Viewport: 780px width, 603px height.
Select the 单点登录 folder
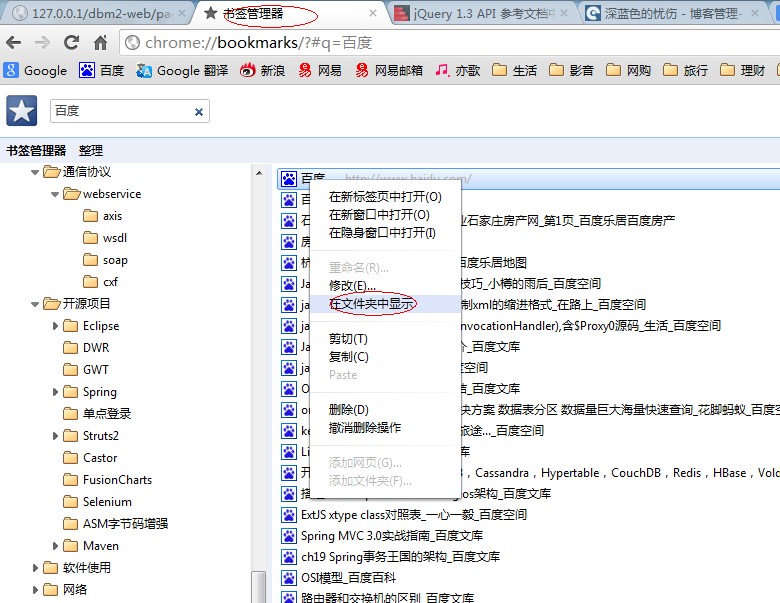98,413
